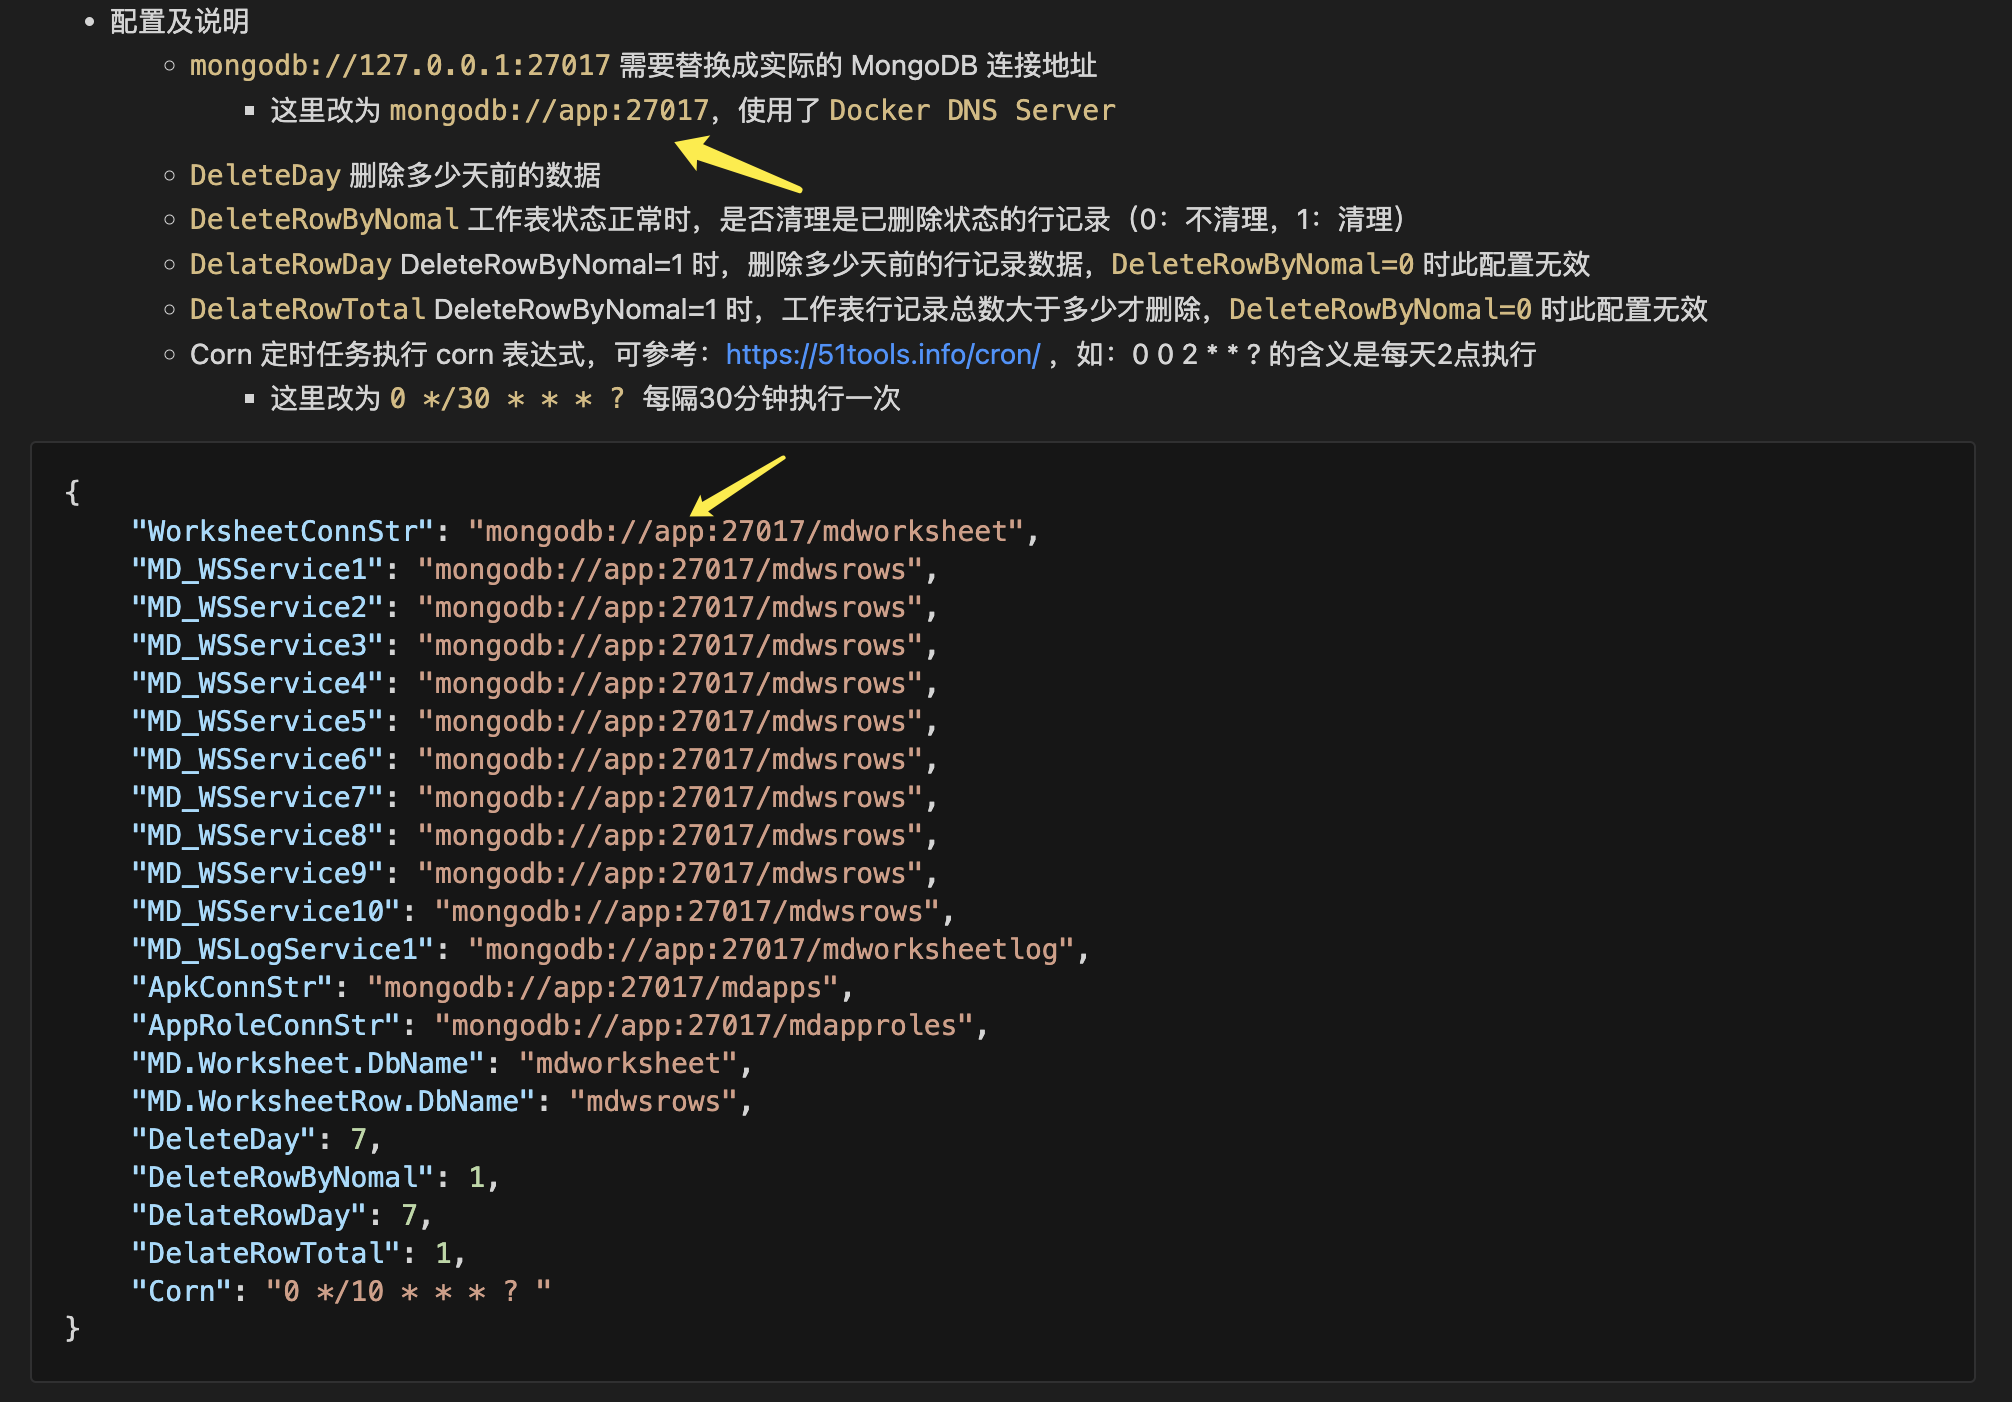The image size is (2012, 1402).
Task: Click the WorksheetConnStr key in JSON
Action: (282, 531)
